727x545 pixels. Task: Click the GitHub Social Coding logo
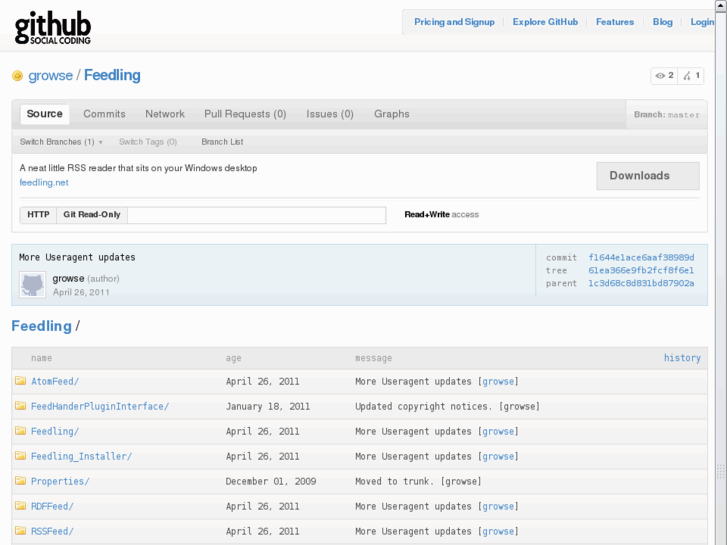point(53,28)
